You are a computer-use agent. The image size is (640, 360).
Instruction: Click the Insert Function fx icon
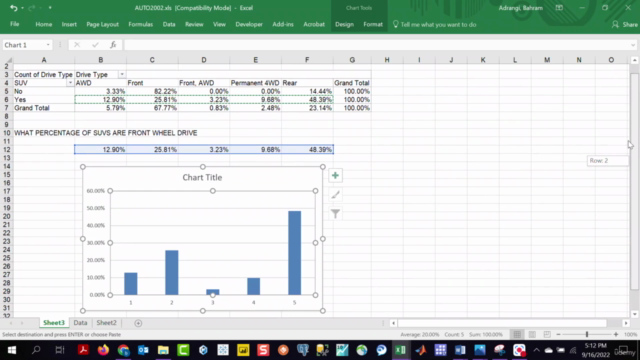pyautogui.click(x=113, y=45)
